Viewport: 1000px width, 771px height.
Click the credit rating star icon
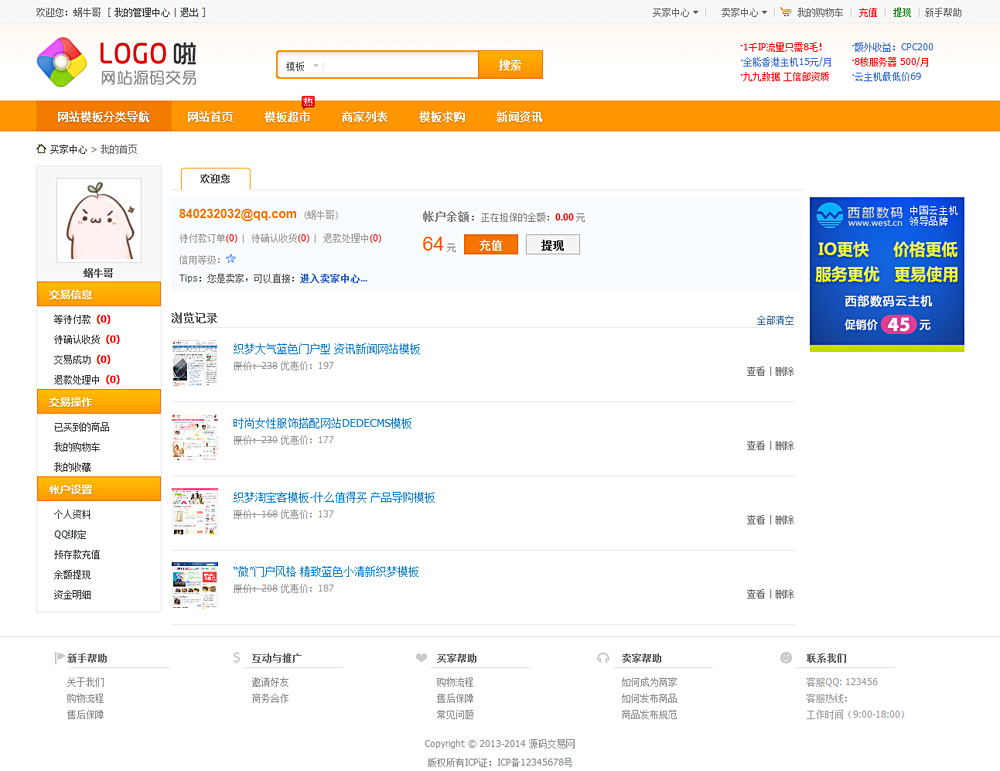point(231,259)
